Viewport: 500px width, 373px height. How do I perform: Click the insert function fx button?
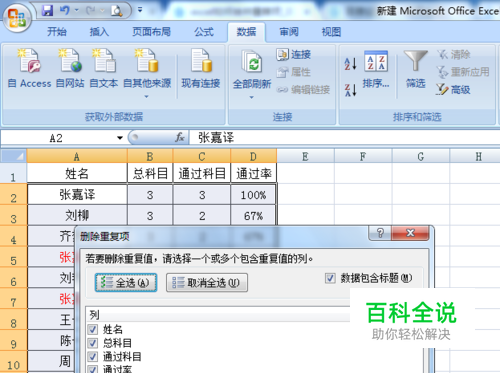(180, 137)
